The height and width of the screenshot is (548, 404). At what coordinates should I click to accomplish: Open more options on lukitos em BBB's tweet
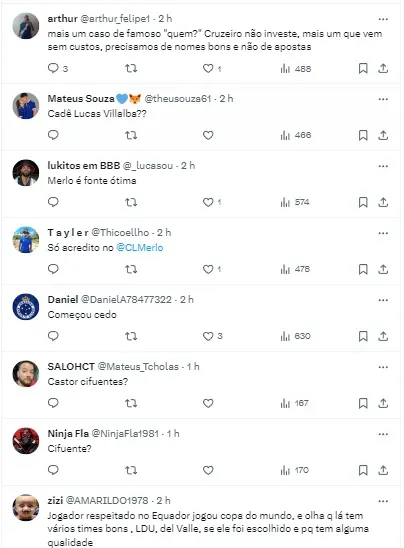coord(383,166)
